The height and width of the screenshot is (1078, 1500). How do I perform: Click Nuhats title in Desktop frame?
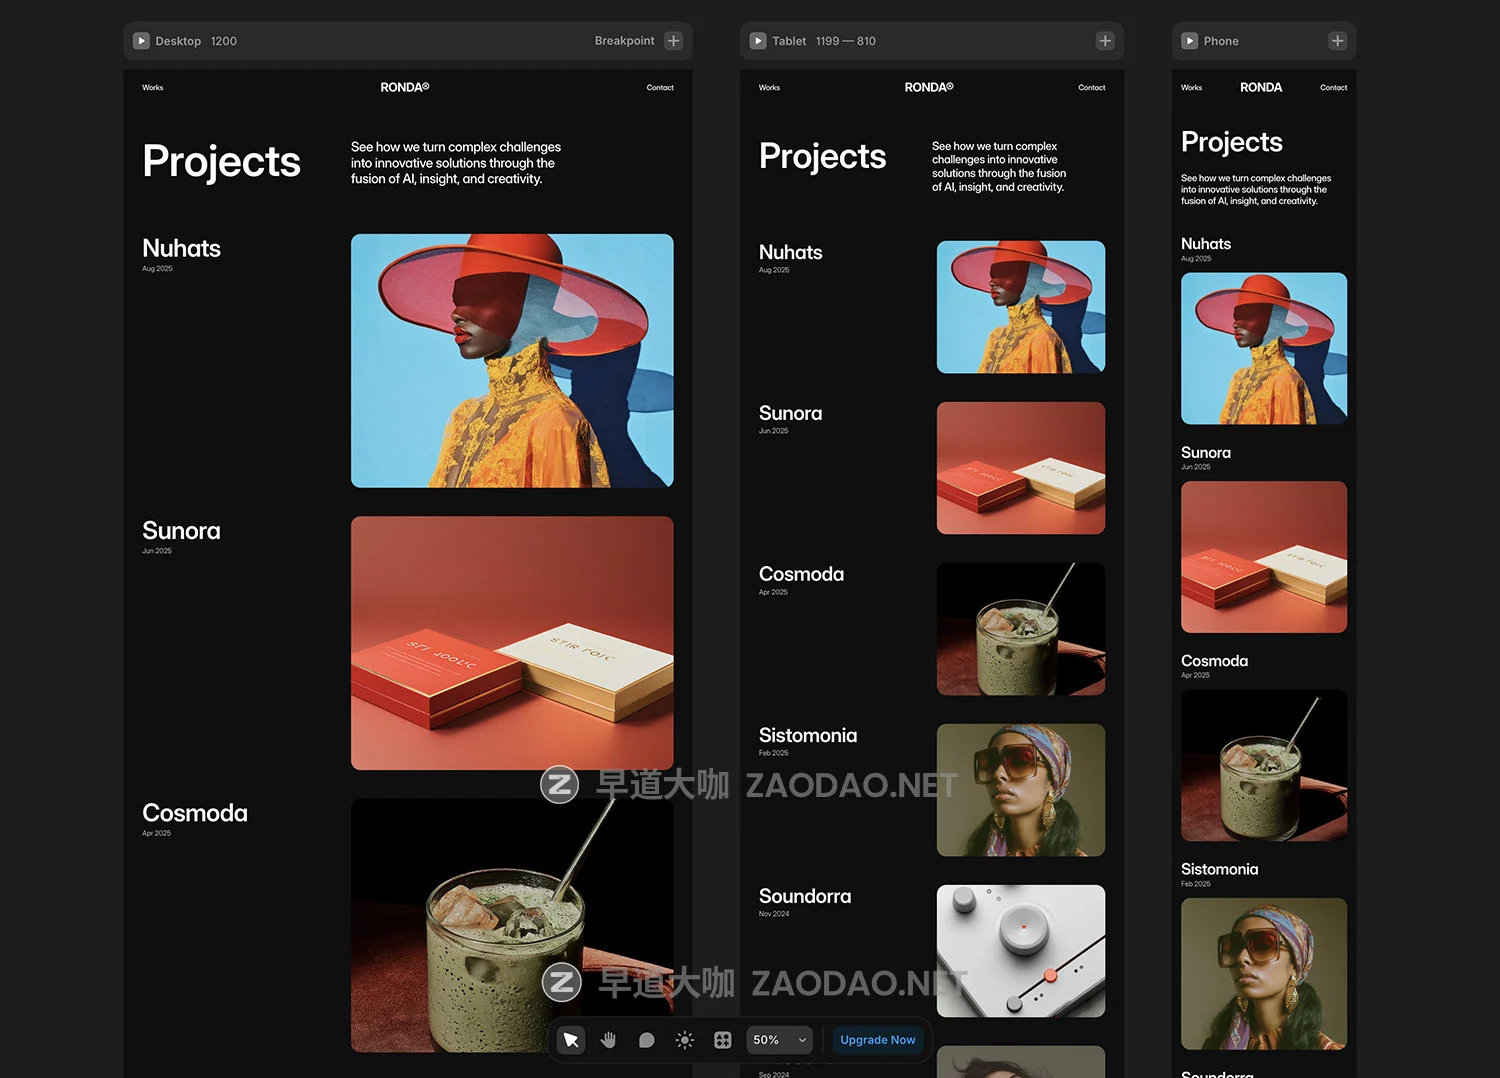tap(181, 248)
